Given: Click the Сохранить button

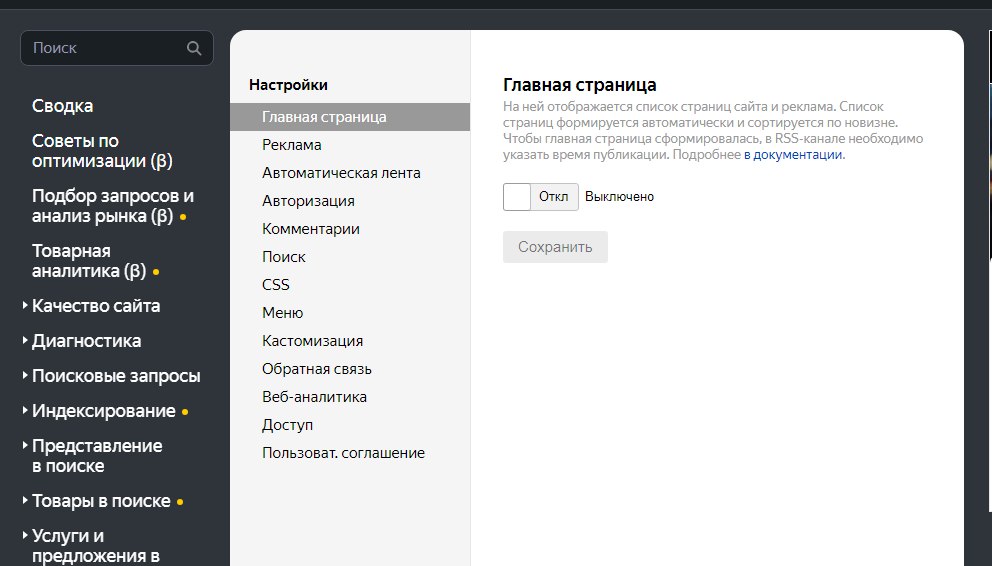Looking at the screenshot, I should (x=555, y=247).
